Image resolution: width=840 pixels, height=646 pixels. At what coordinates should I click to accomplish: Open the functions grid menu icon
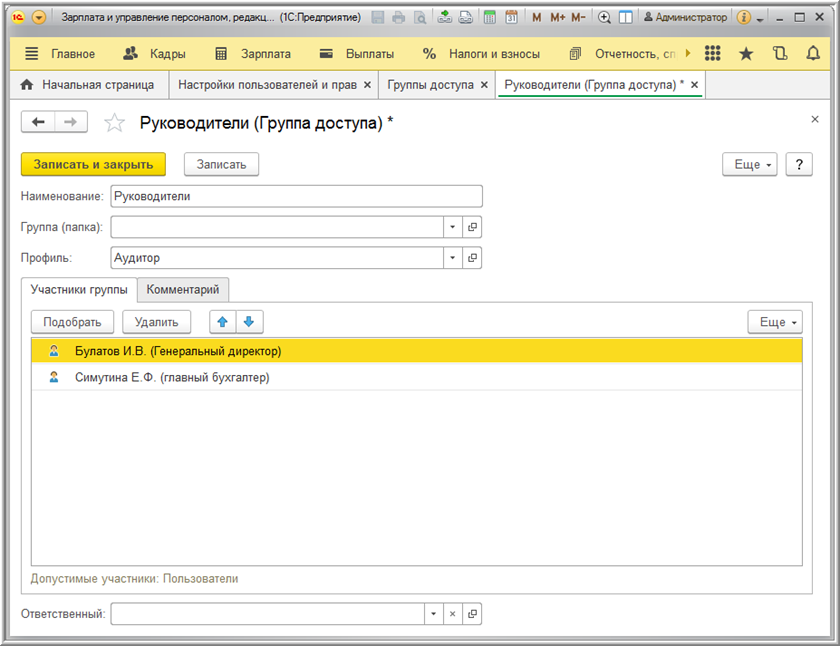coord(713,54)
